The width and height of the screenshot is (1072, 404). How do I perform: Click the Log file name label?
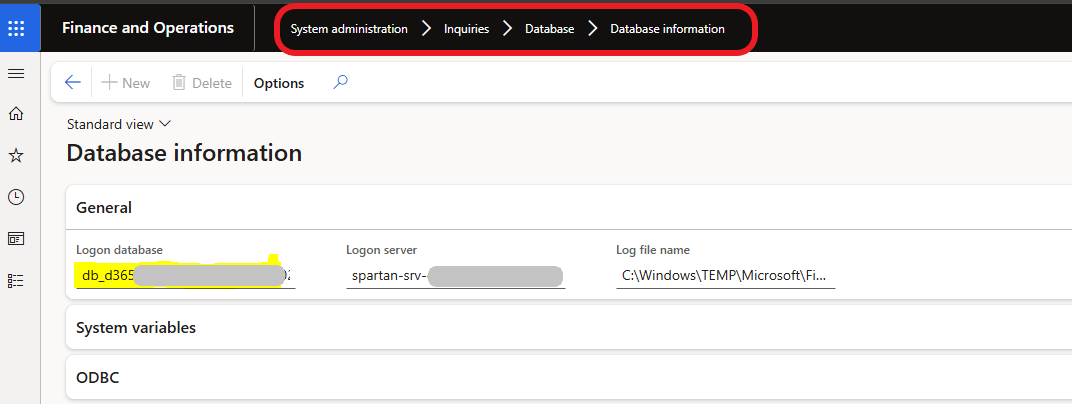pos(653,250)
